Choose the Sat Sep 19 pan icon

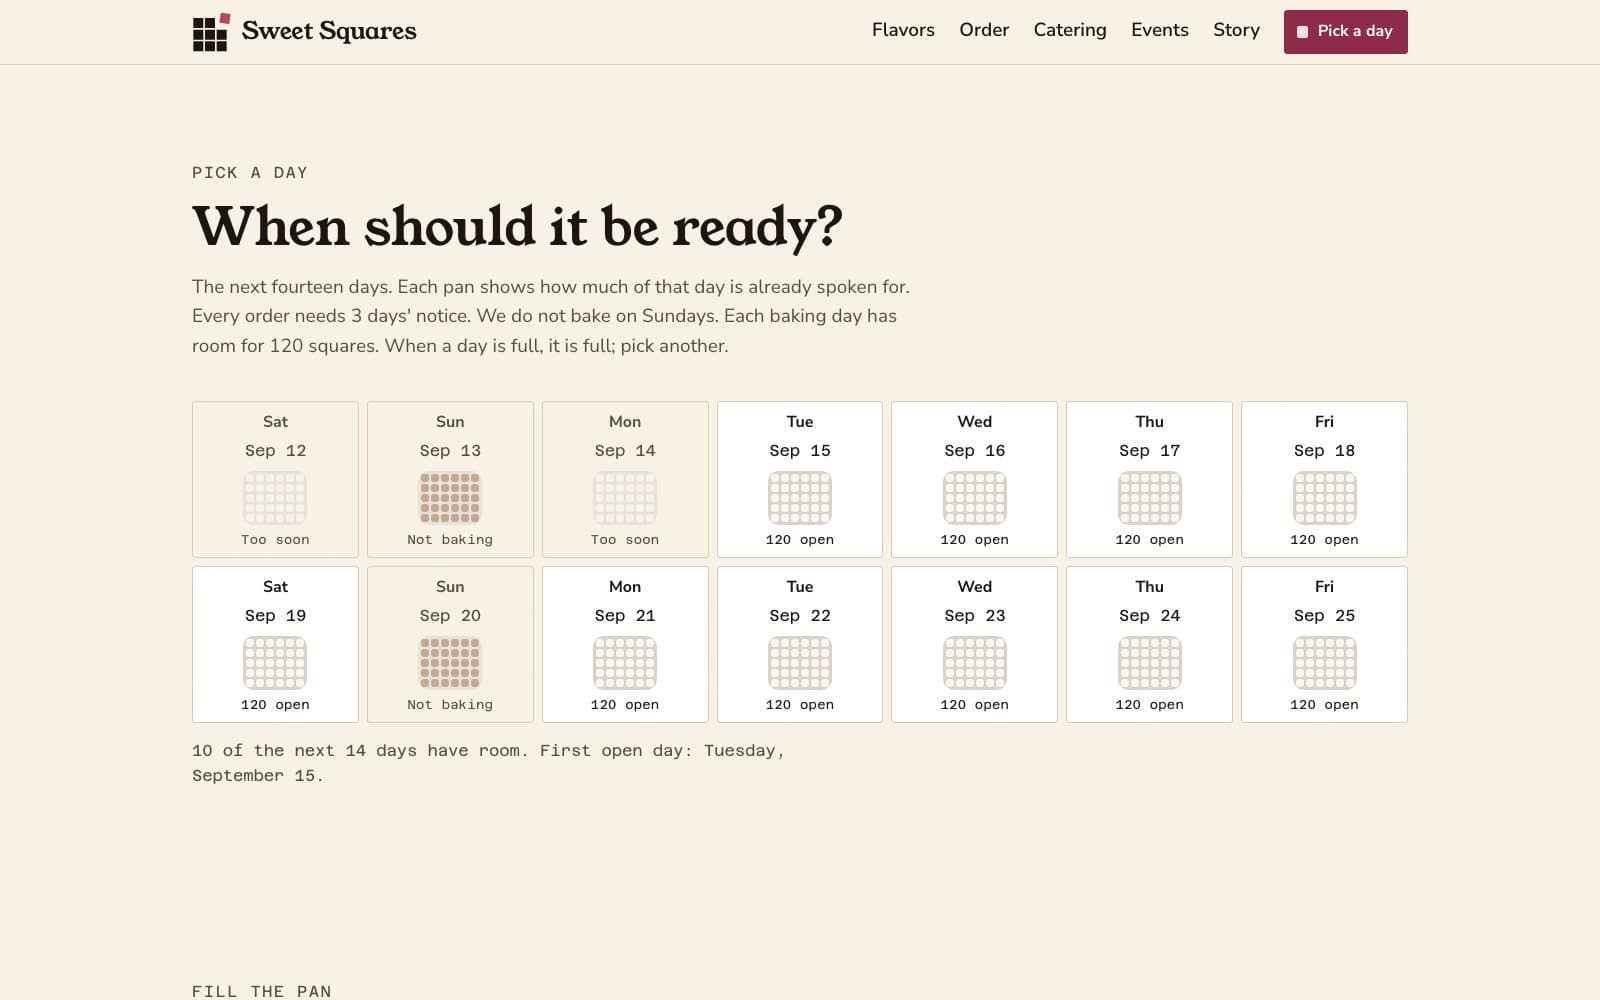275,663
